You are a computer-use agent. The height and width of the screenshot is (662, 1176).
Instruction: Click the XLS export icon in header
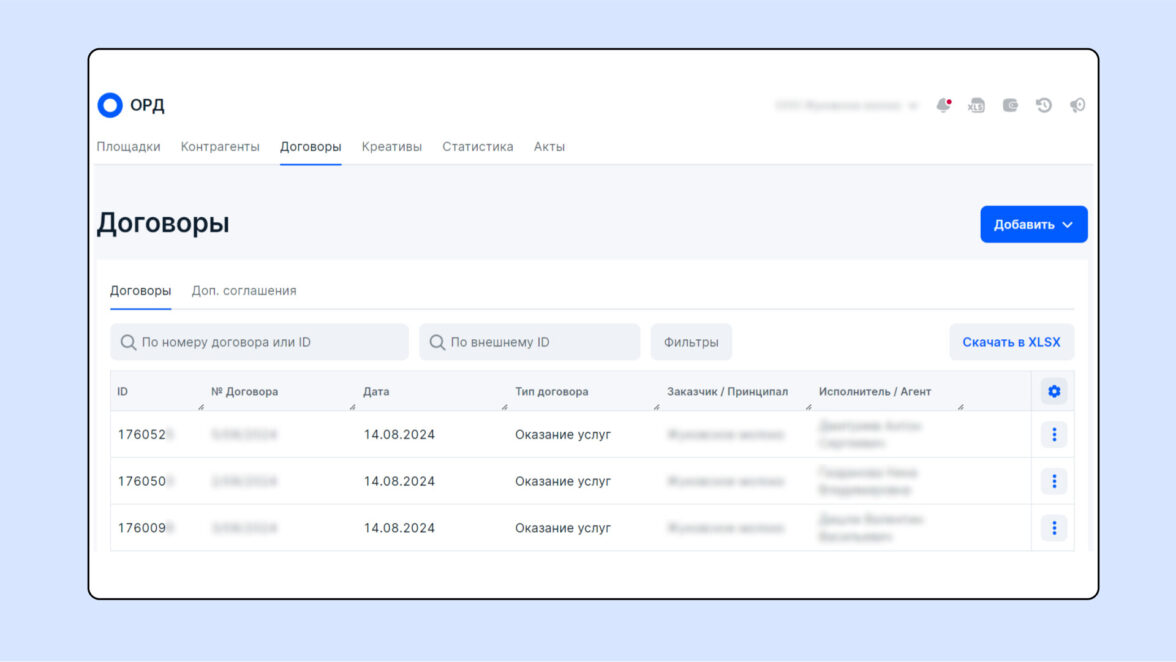coord(976,105)
